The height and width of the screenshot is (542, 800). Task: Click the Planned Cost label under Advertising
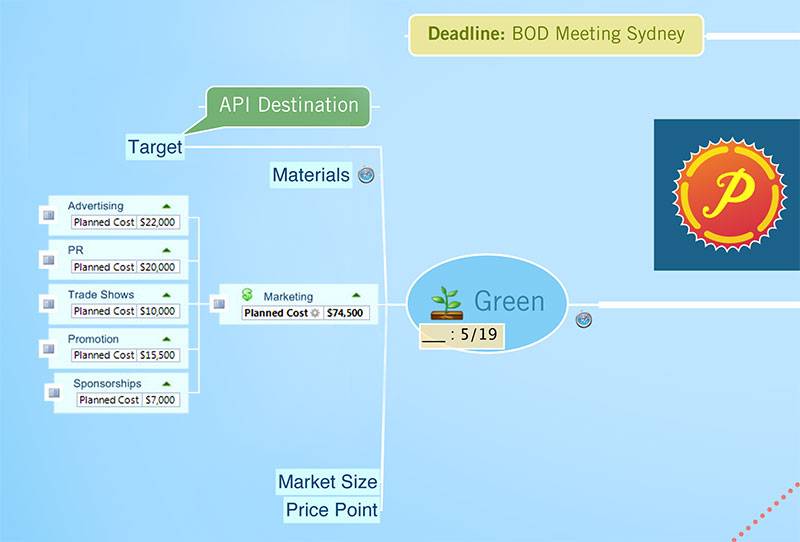104,223
